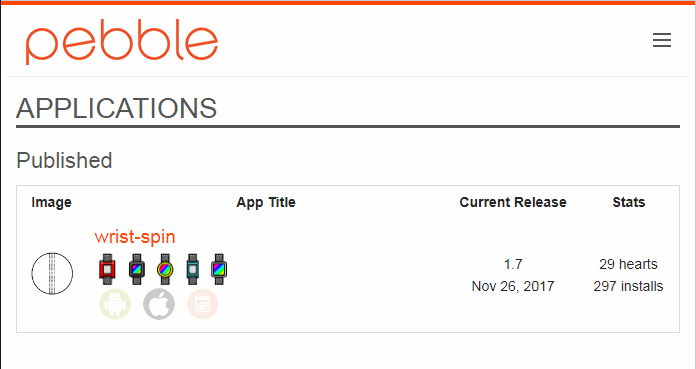This screenshot has height=369, width=696.
Task: Open the wrist-spin app link
Action: [135, 237]
